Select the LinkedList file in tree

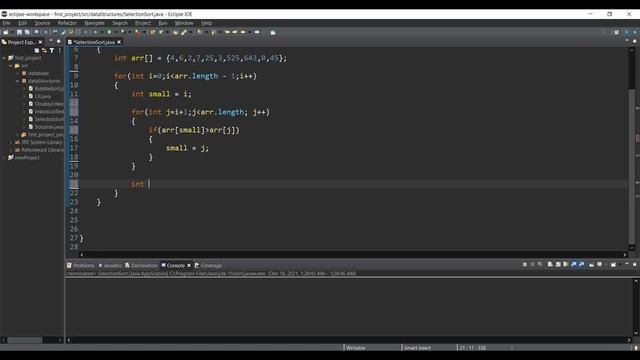tap(46, 111)
